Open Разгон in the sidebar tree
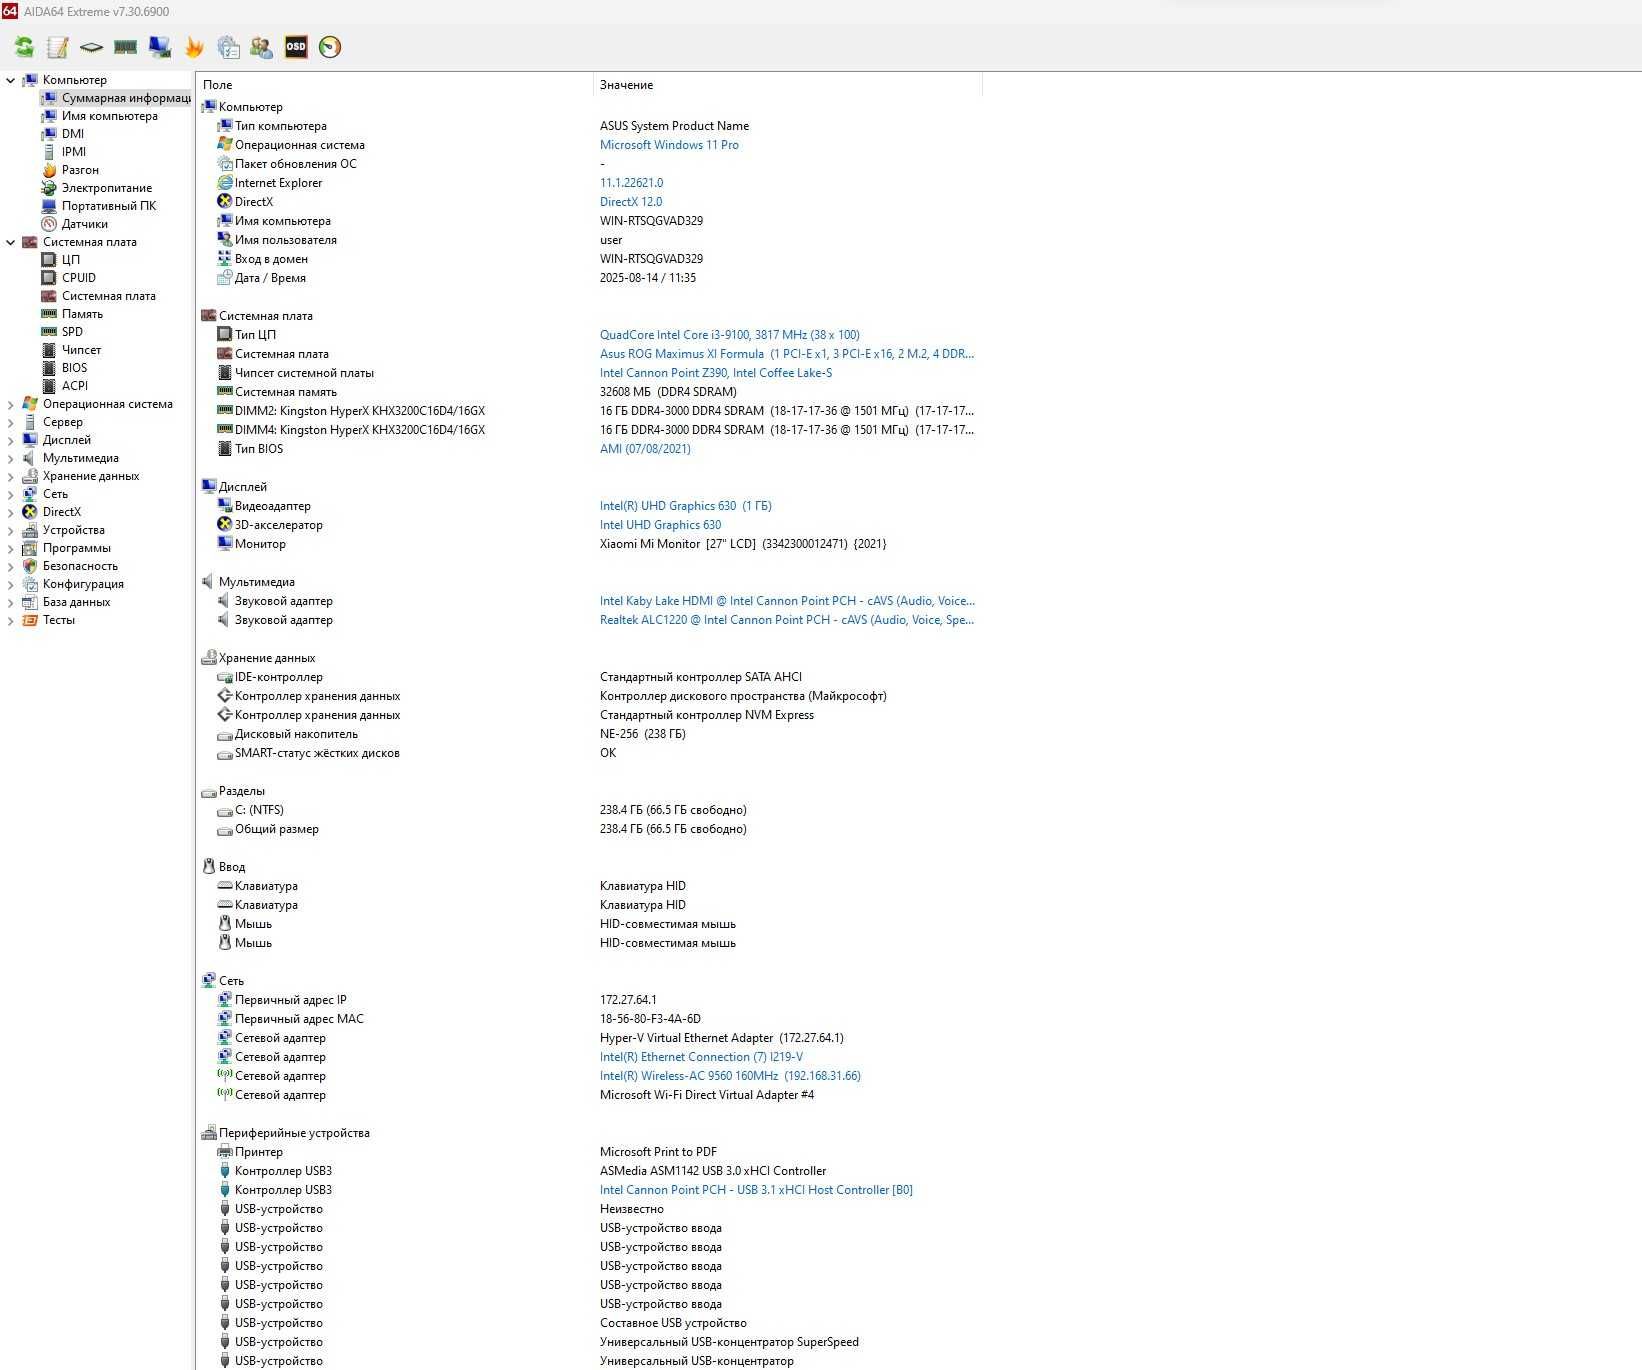The height and width of the screenshot is (1370, 1642). (x=80, y=170)
